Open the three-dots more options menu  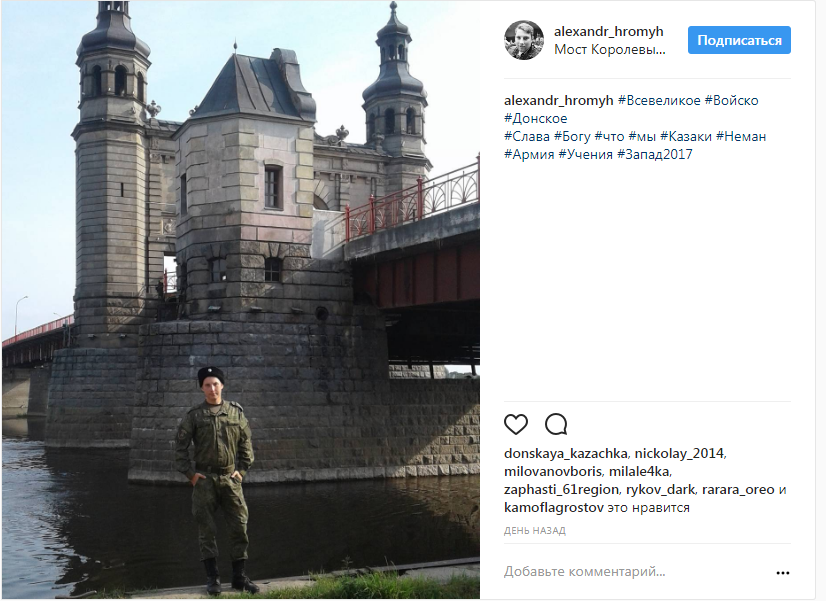pyautogui.click(x=783, y=573)
